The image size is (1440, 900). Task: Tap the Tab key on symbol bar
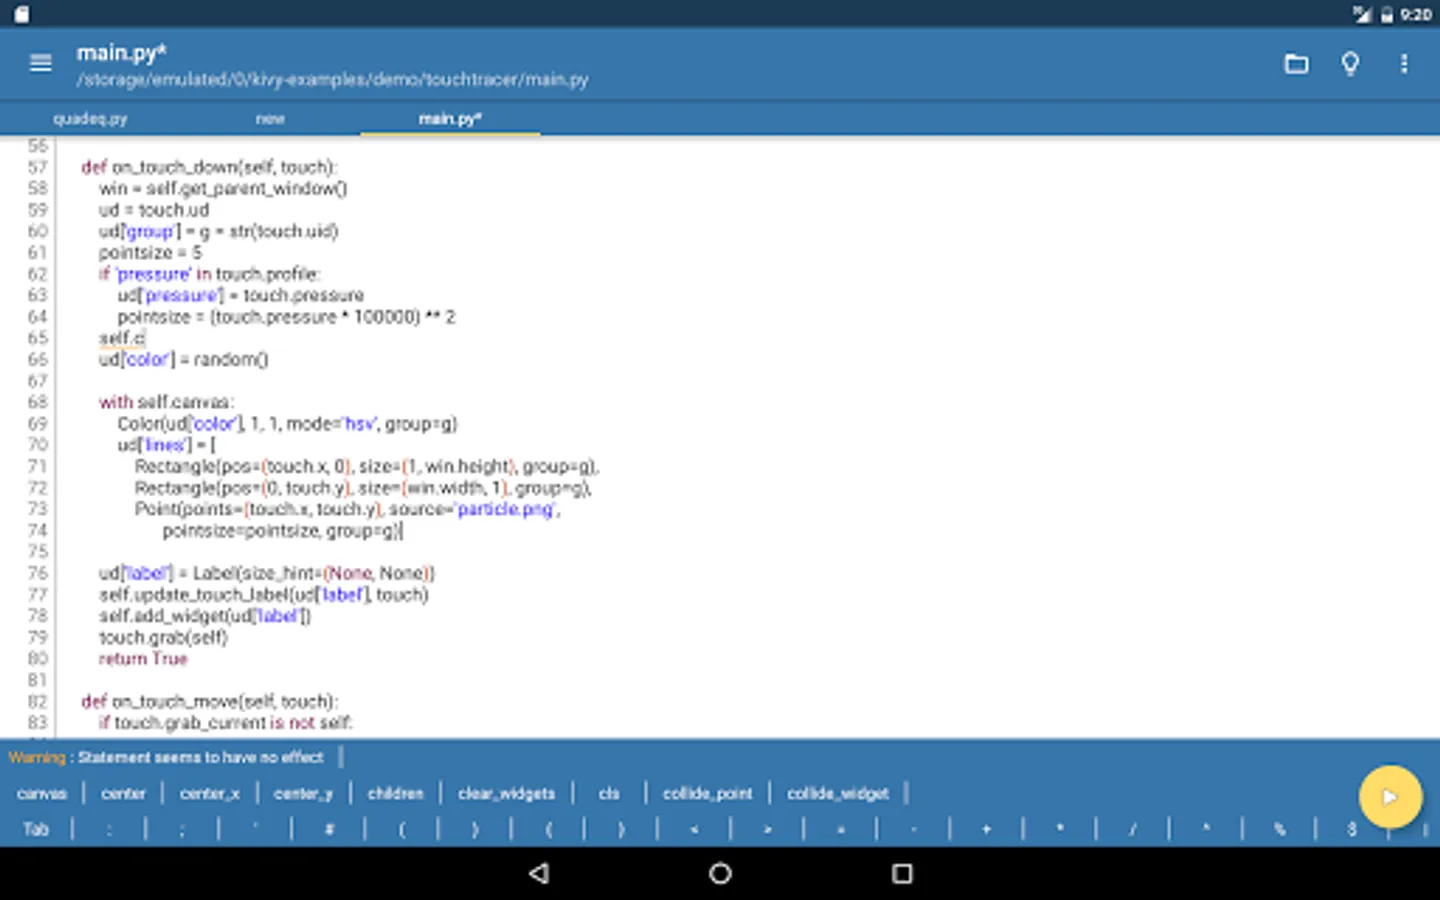36,829
